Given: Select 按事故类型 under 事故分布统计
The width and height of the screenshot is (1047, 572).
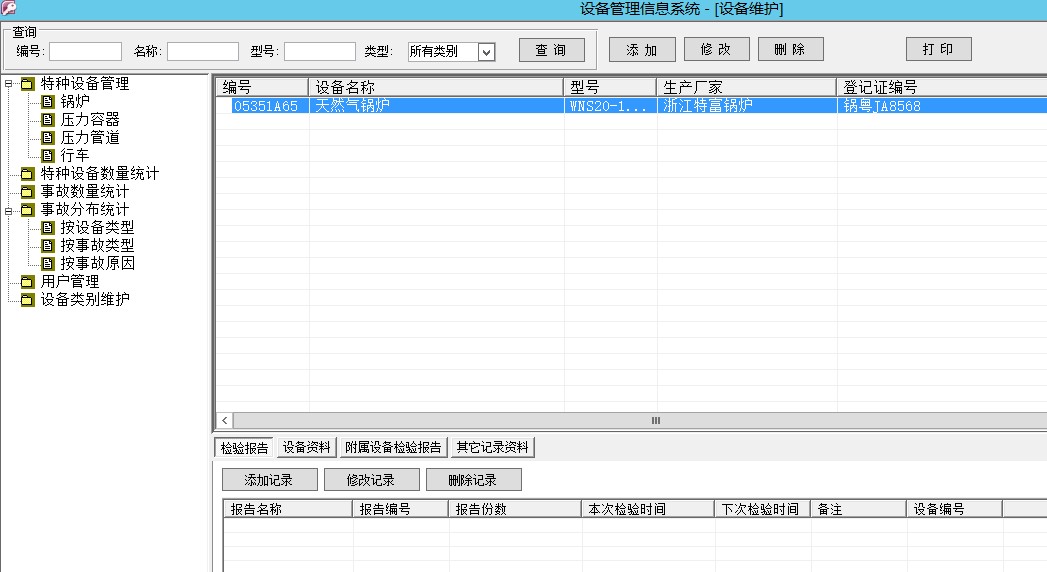Looking at the screenshot, I should coord(97,246).
